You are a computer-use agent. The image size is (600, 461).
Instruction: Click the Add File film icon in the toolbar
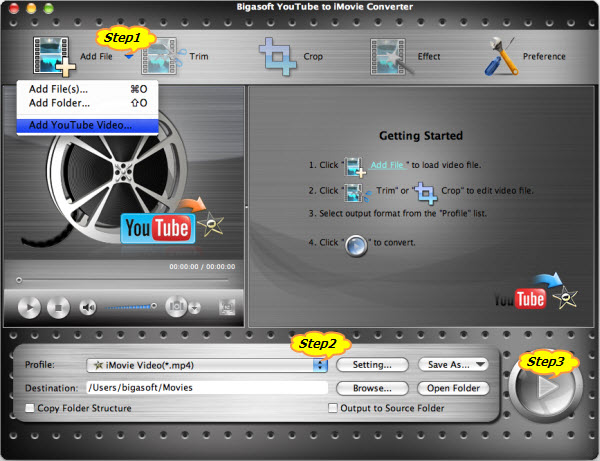click(54, 56)
